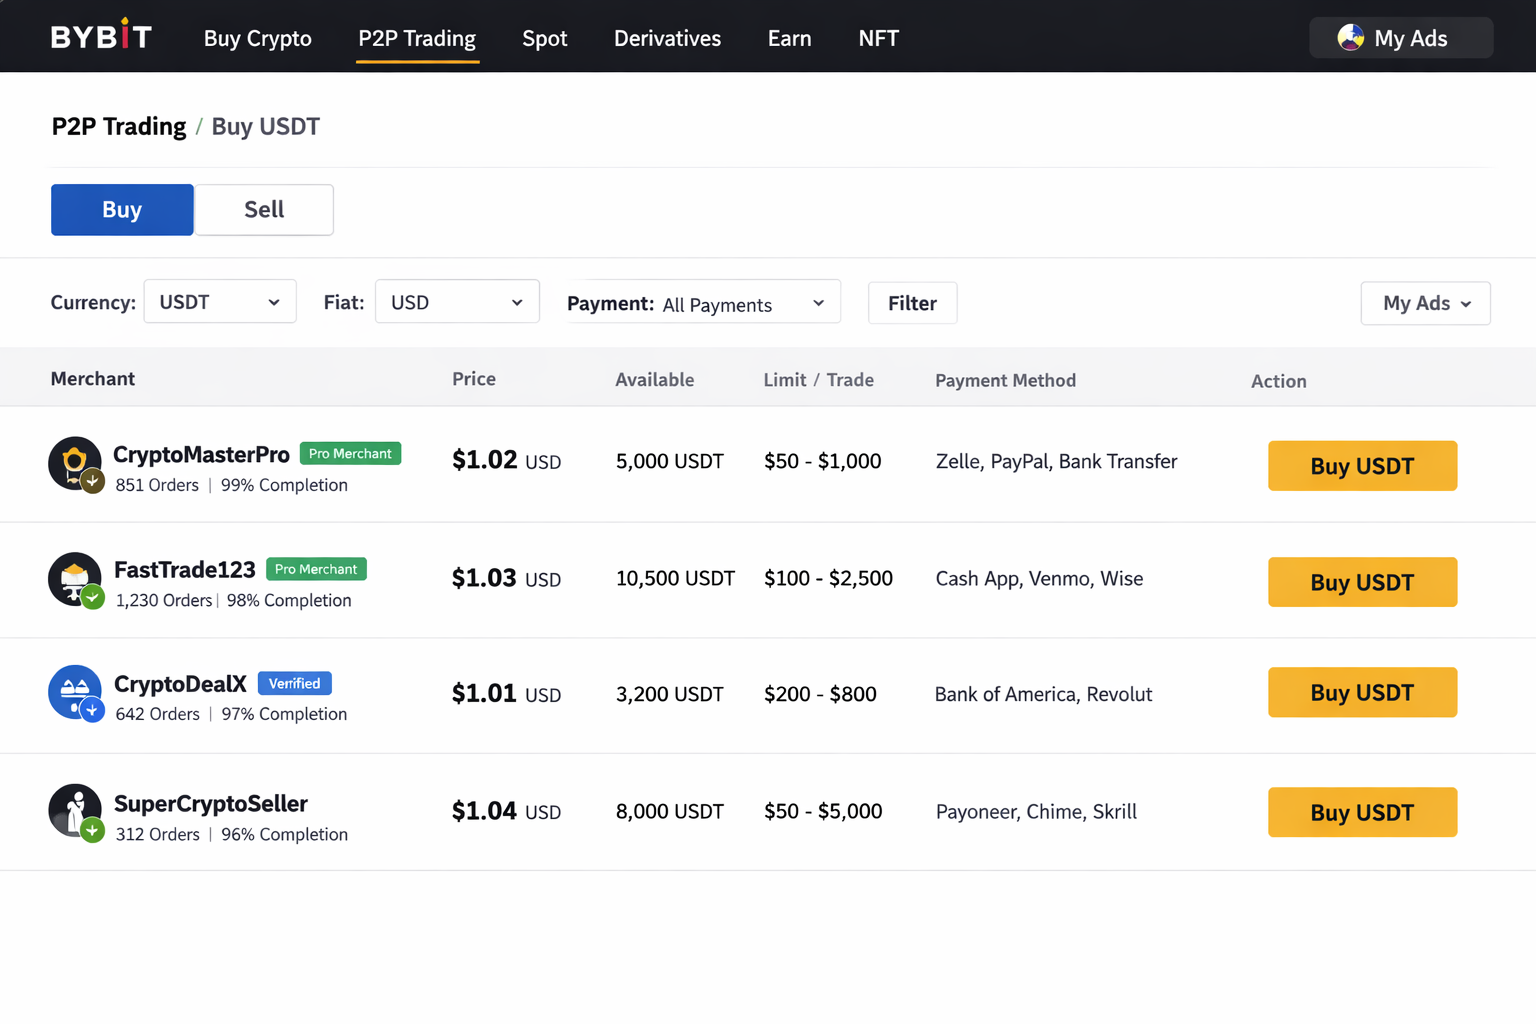Open the Derivatives nav item
This screenshot has height=1024, width=1536.
click(667, 38)
